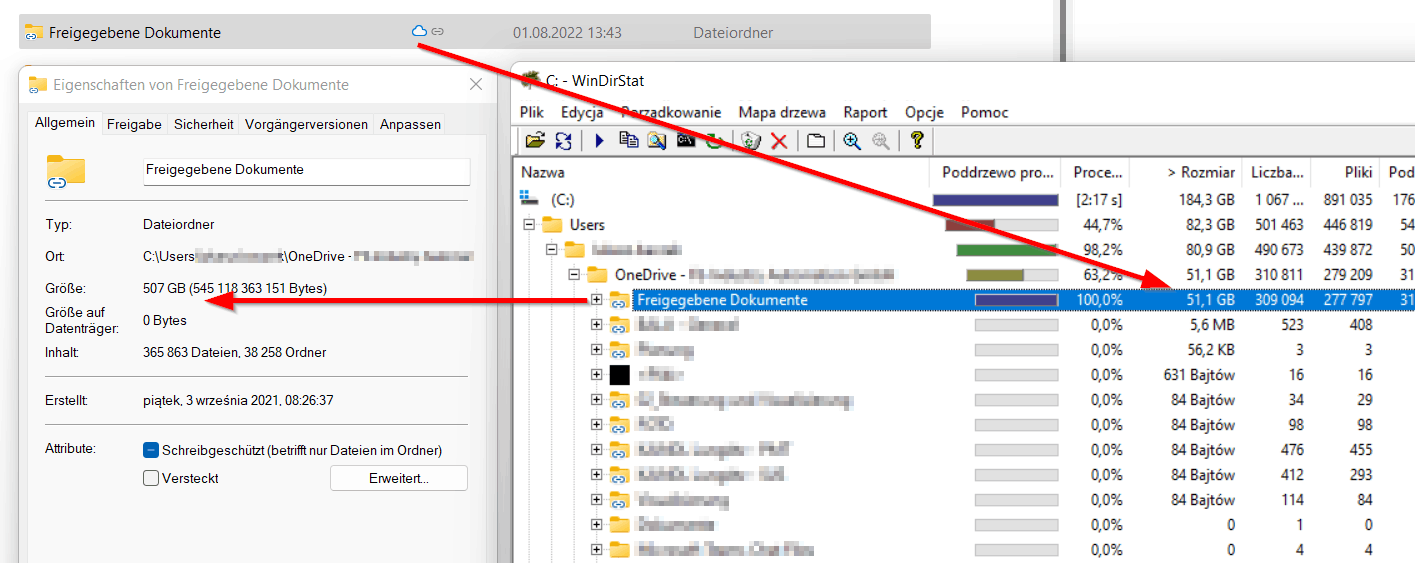This screenshot has width=1415, height=563.
Task: Collapse the OneDrive tree node
Action: [x=574, y=274]
